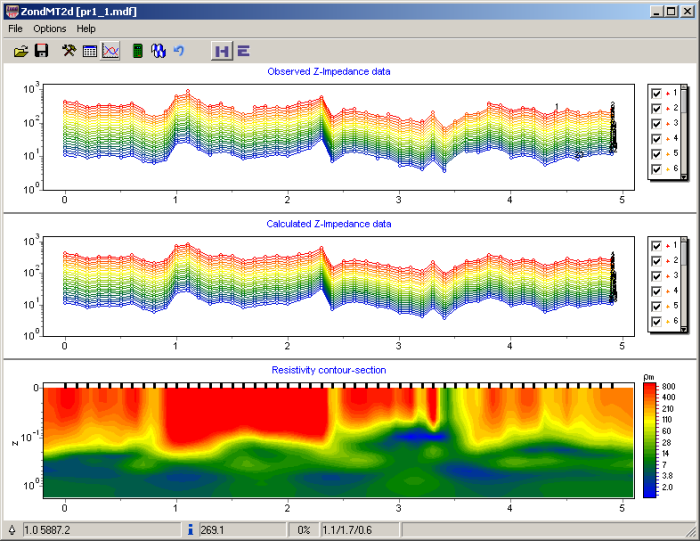The height and width of the screenshot is (541, 700).
Task: Toggle the graph curves view icon
Action: coord(110,51)
